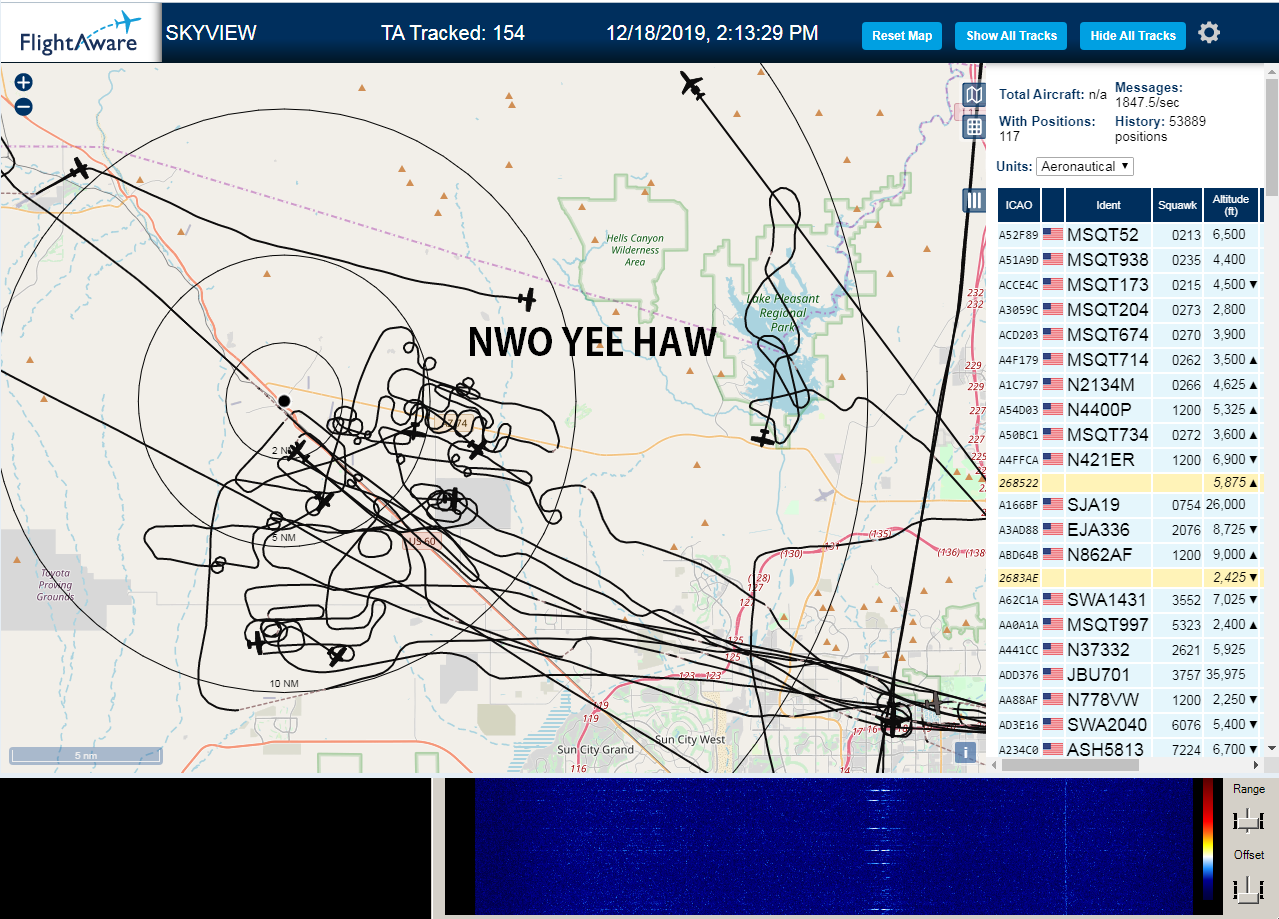This screenshot has width=1279, height=919.
Task: Click Show All Tracks button
Action: pyautogui.click(x=1011, y=36)
